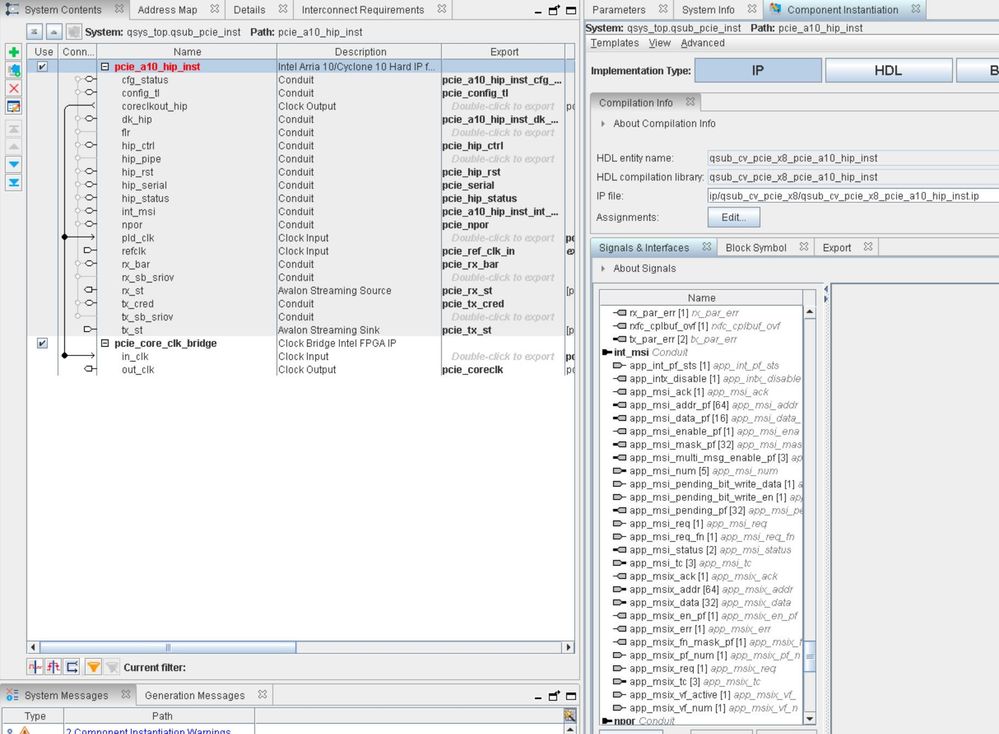
Task: Switch to the Interconnect Requirements tab
Action: (x=363, y=10)
